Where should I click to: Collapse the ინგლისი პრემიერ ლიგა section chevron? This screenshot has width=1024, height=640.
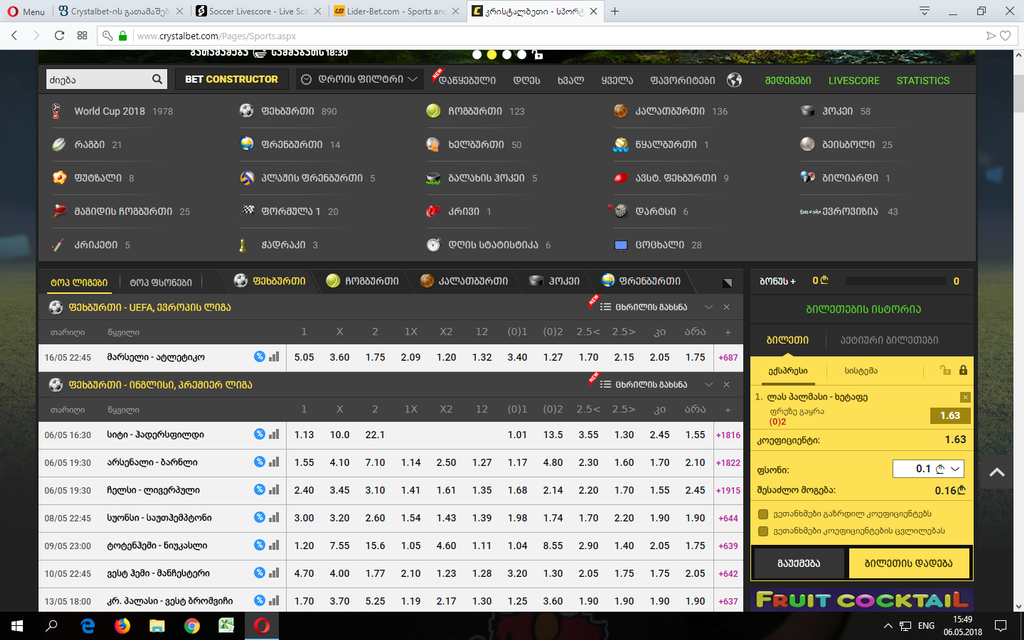[x=709, y=385]
